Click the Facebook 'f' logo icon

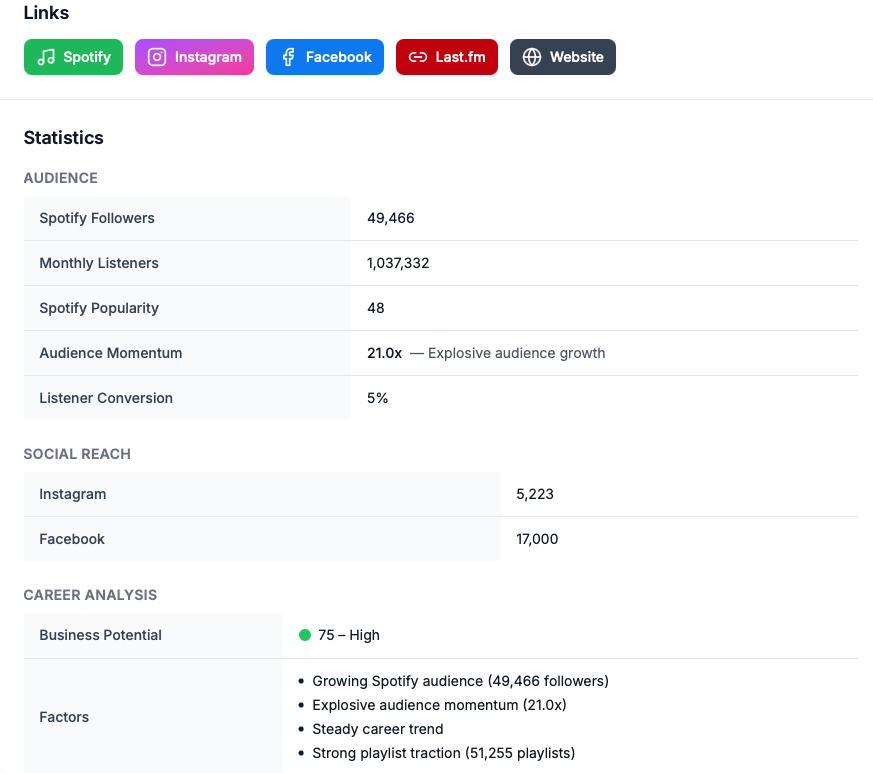pos(288,57)
